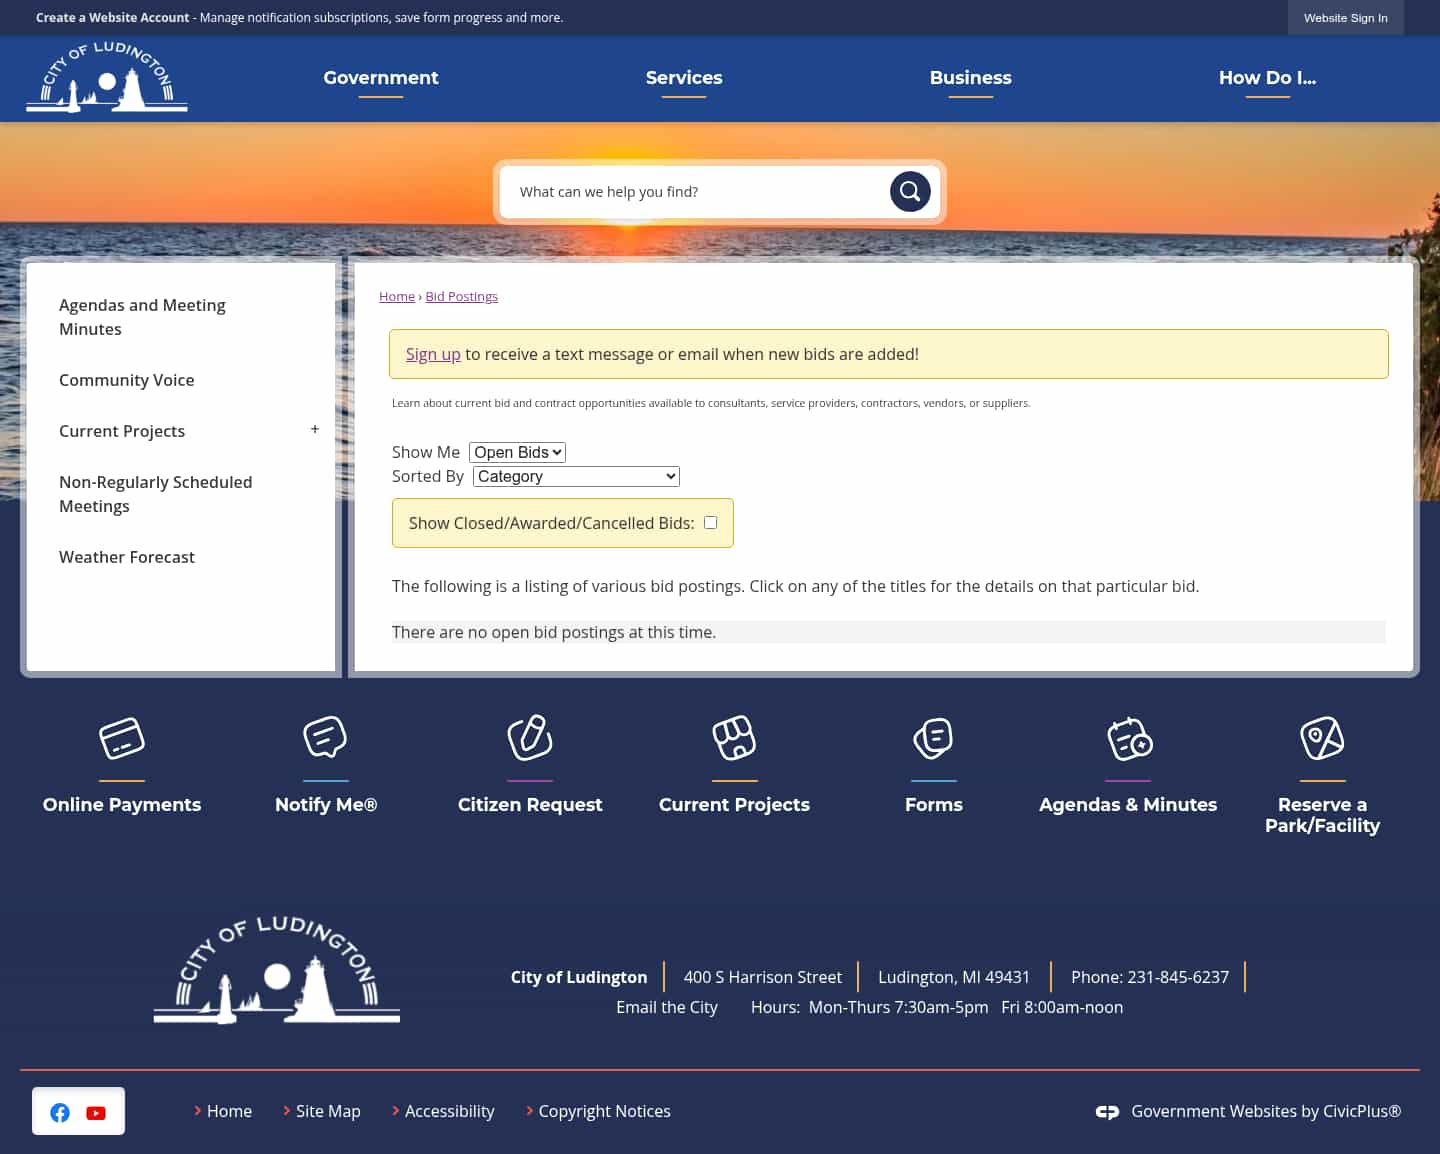Viewport: 1440px width, 1154px height.
Task: Click the search magnifier button
Action: 910,191
